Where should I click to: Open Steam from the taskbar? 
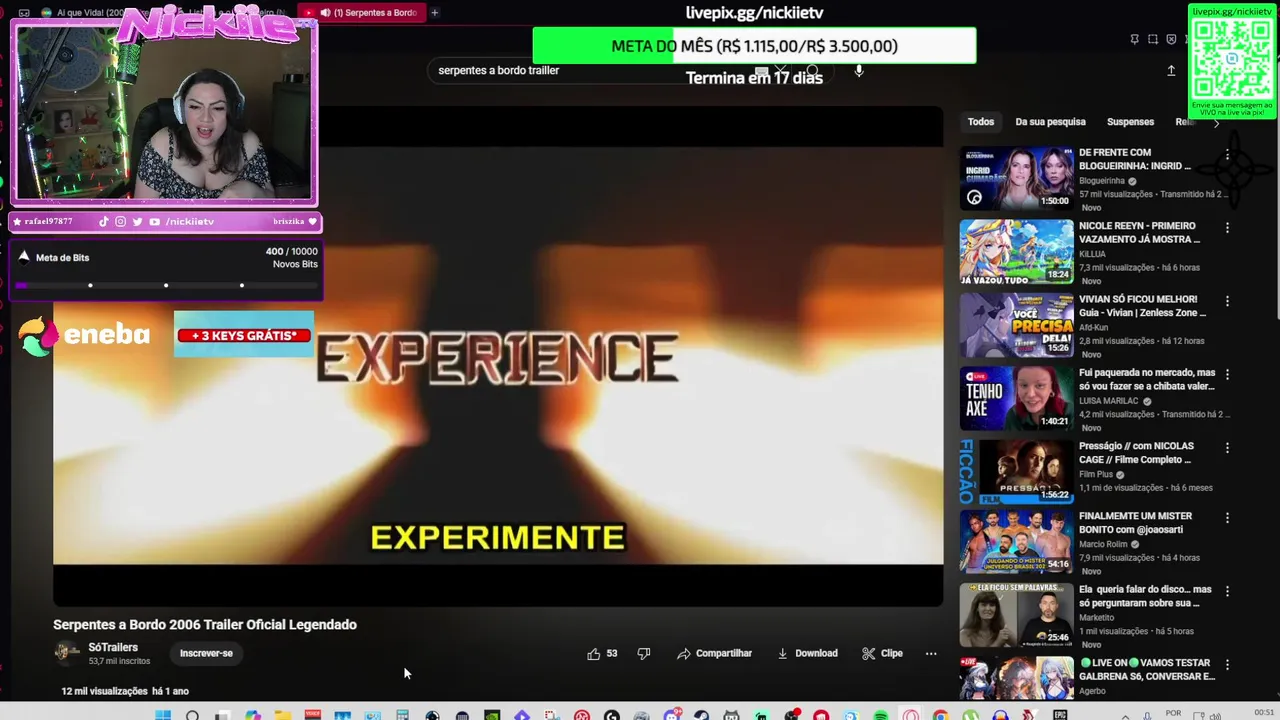701,714
